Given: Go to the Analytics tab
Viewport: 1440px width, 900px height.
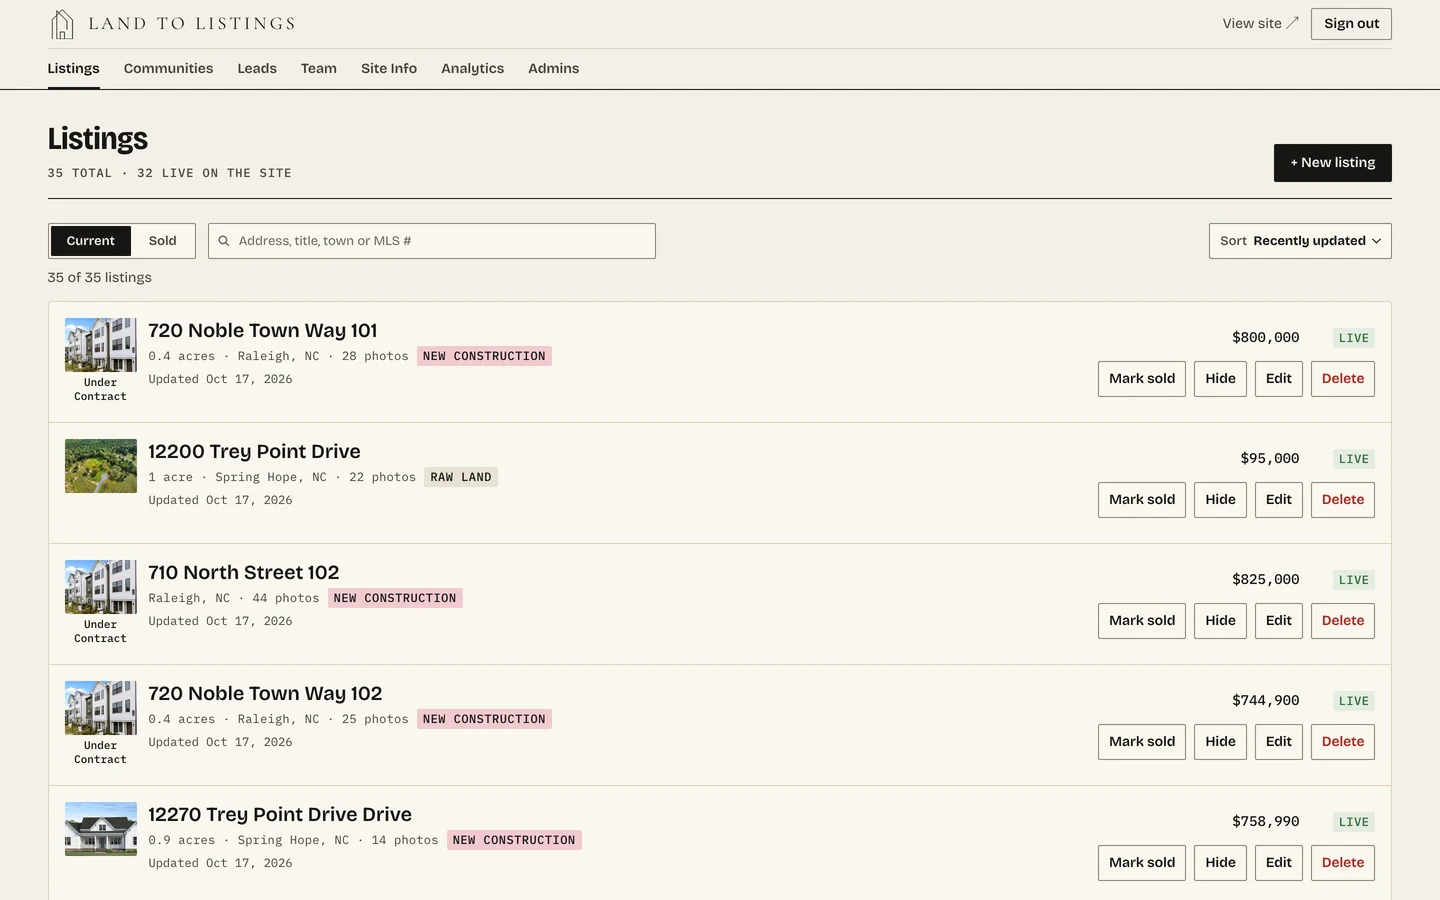Looking at the screenshot, I should [473, 68].
